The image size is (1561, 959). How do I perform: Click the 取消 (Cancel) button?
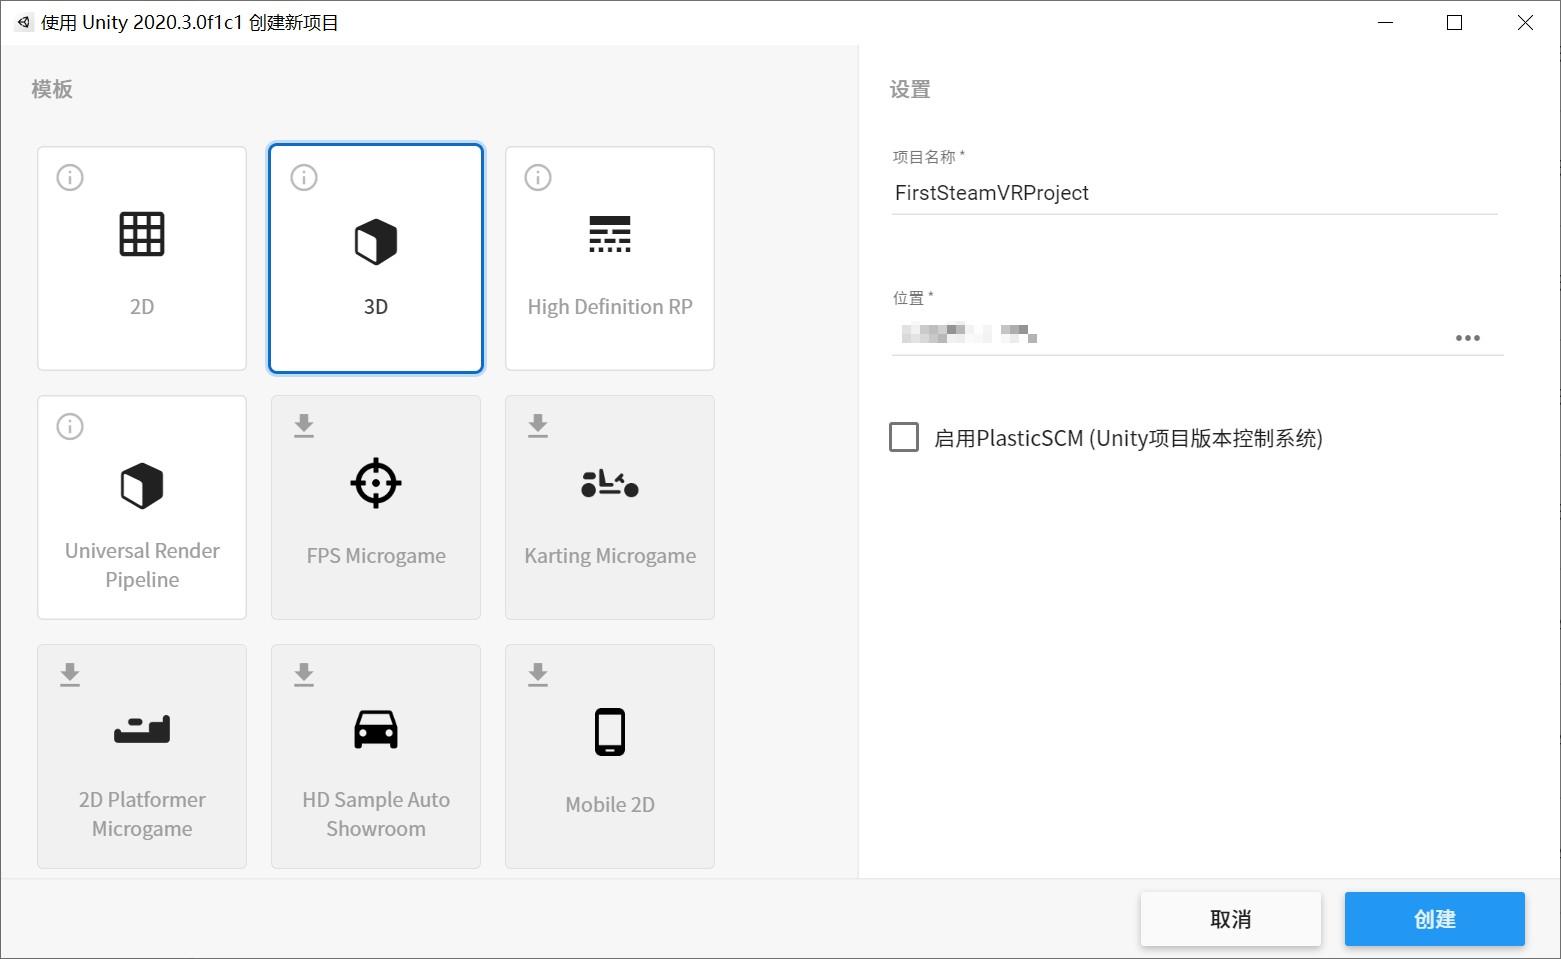(x=1231, y=919)
